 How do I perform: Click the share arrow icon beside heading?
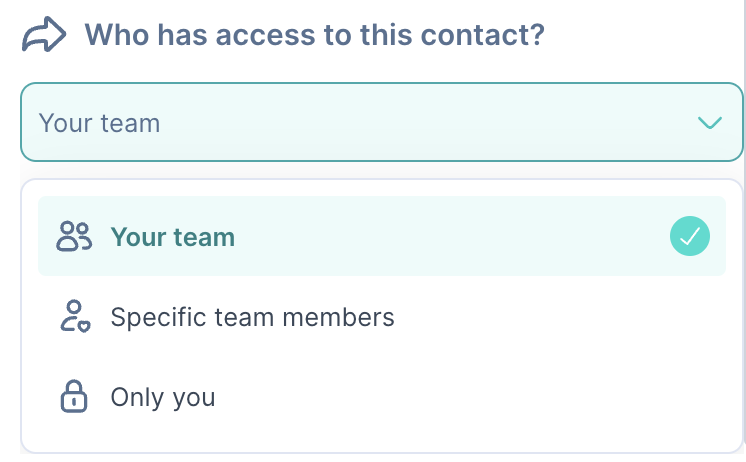(x=44, y=34)
